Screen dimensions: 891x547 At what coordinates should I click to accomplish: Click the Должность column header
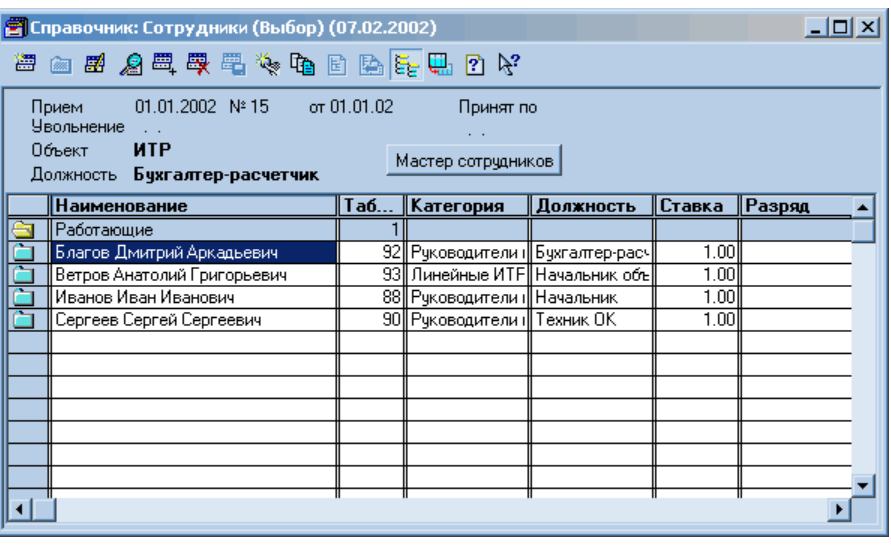592,206
